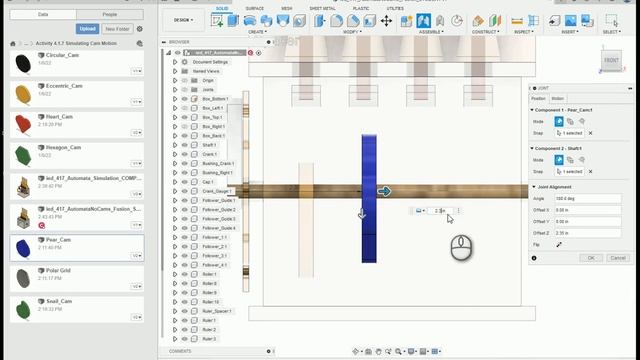Open the CREATE dropdown menu
The image size is (640, 360).
[257, 32]
